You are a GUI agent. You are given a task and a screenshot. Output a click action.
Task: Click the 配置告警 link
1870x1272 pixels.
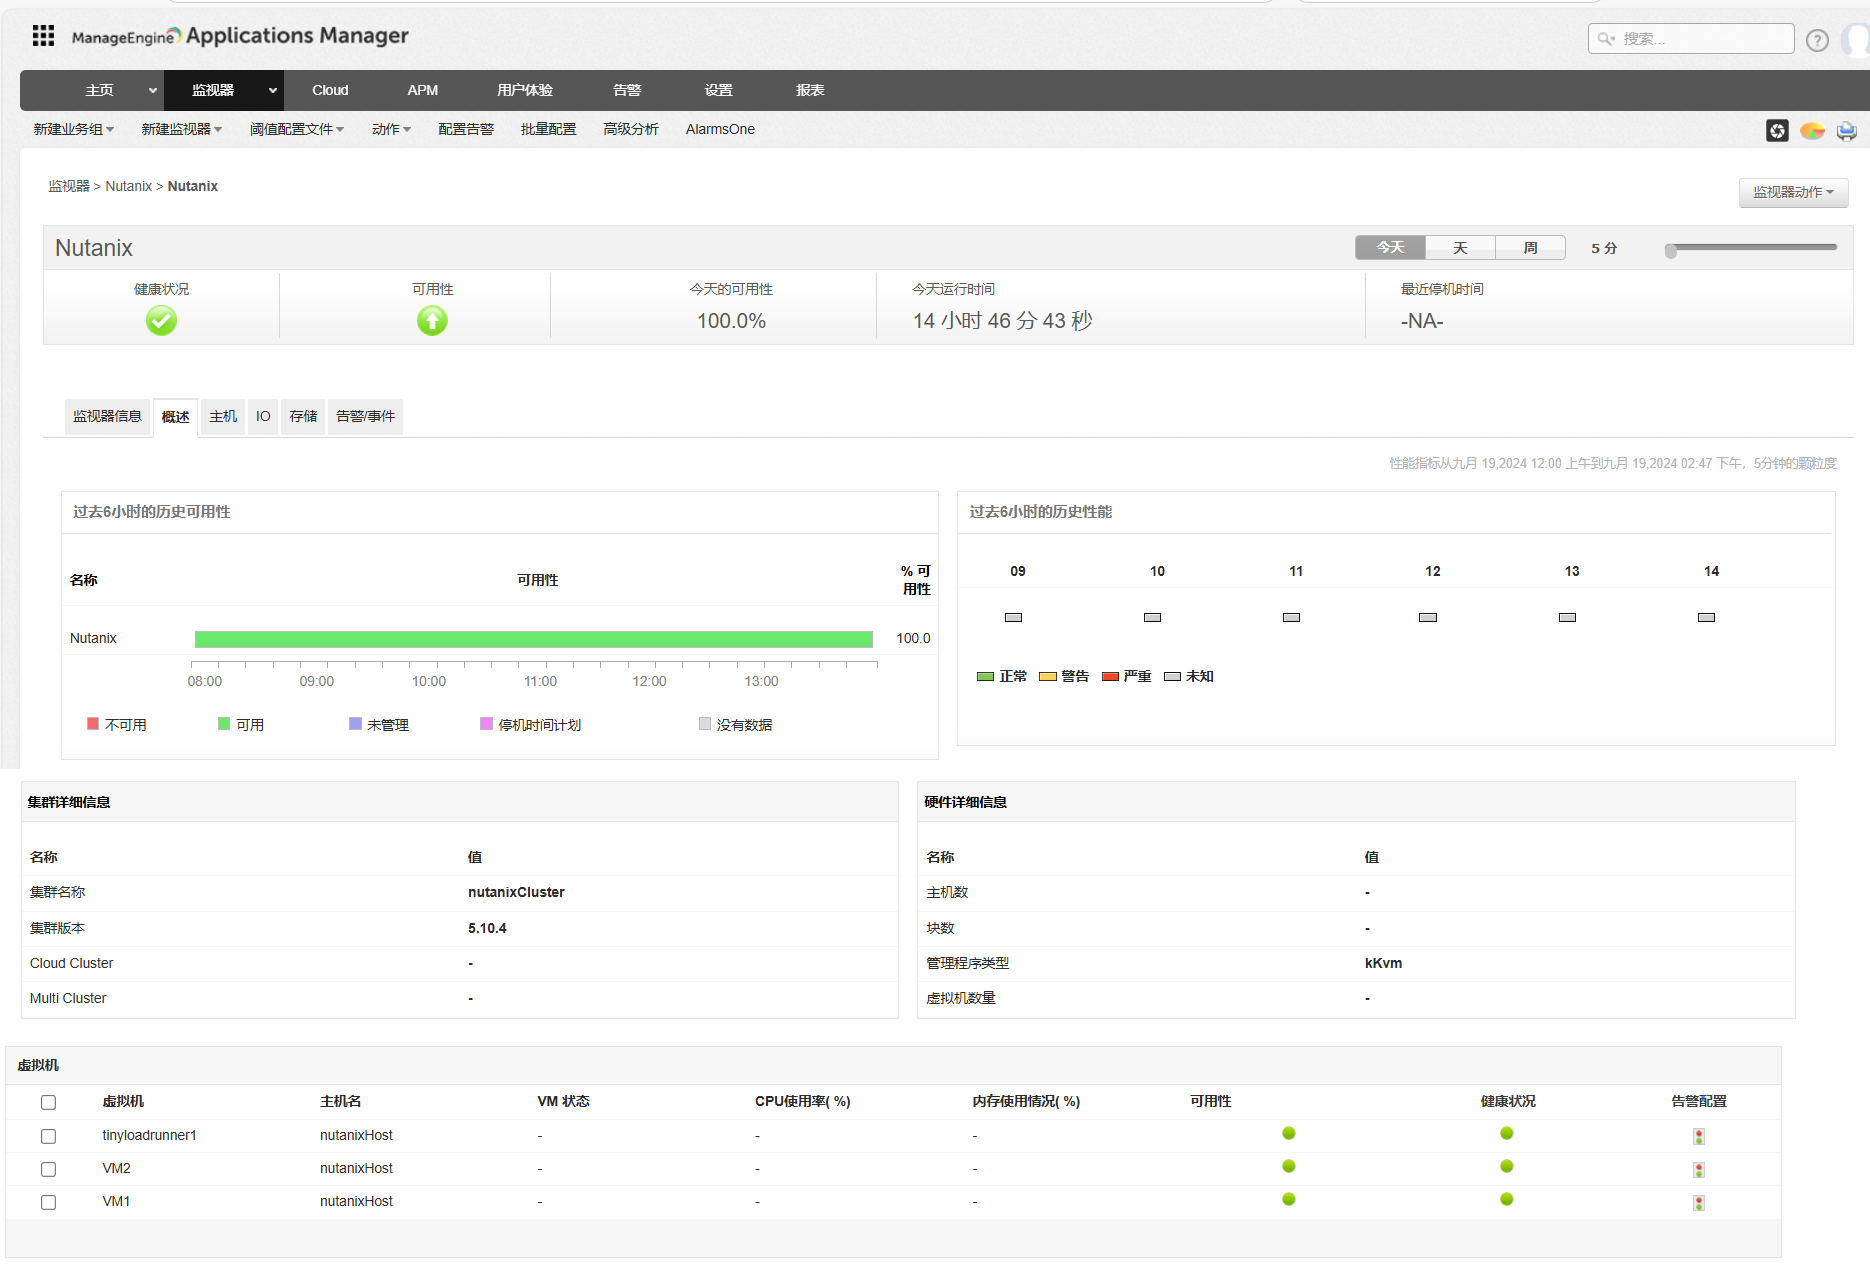coord(466,129)
